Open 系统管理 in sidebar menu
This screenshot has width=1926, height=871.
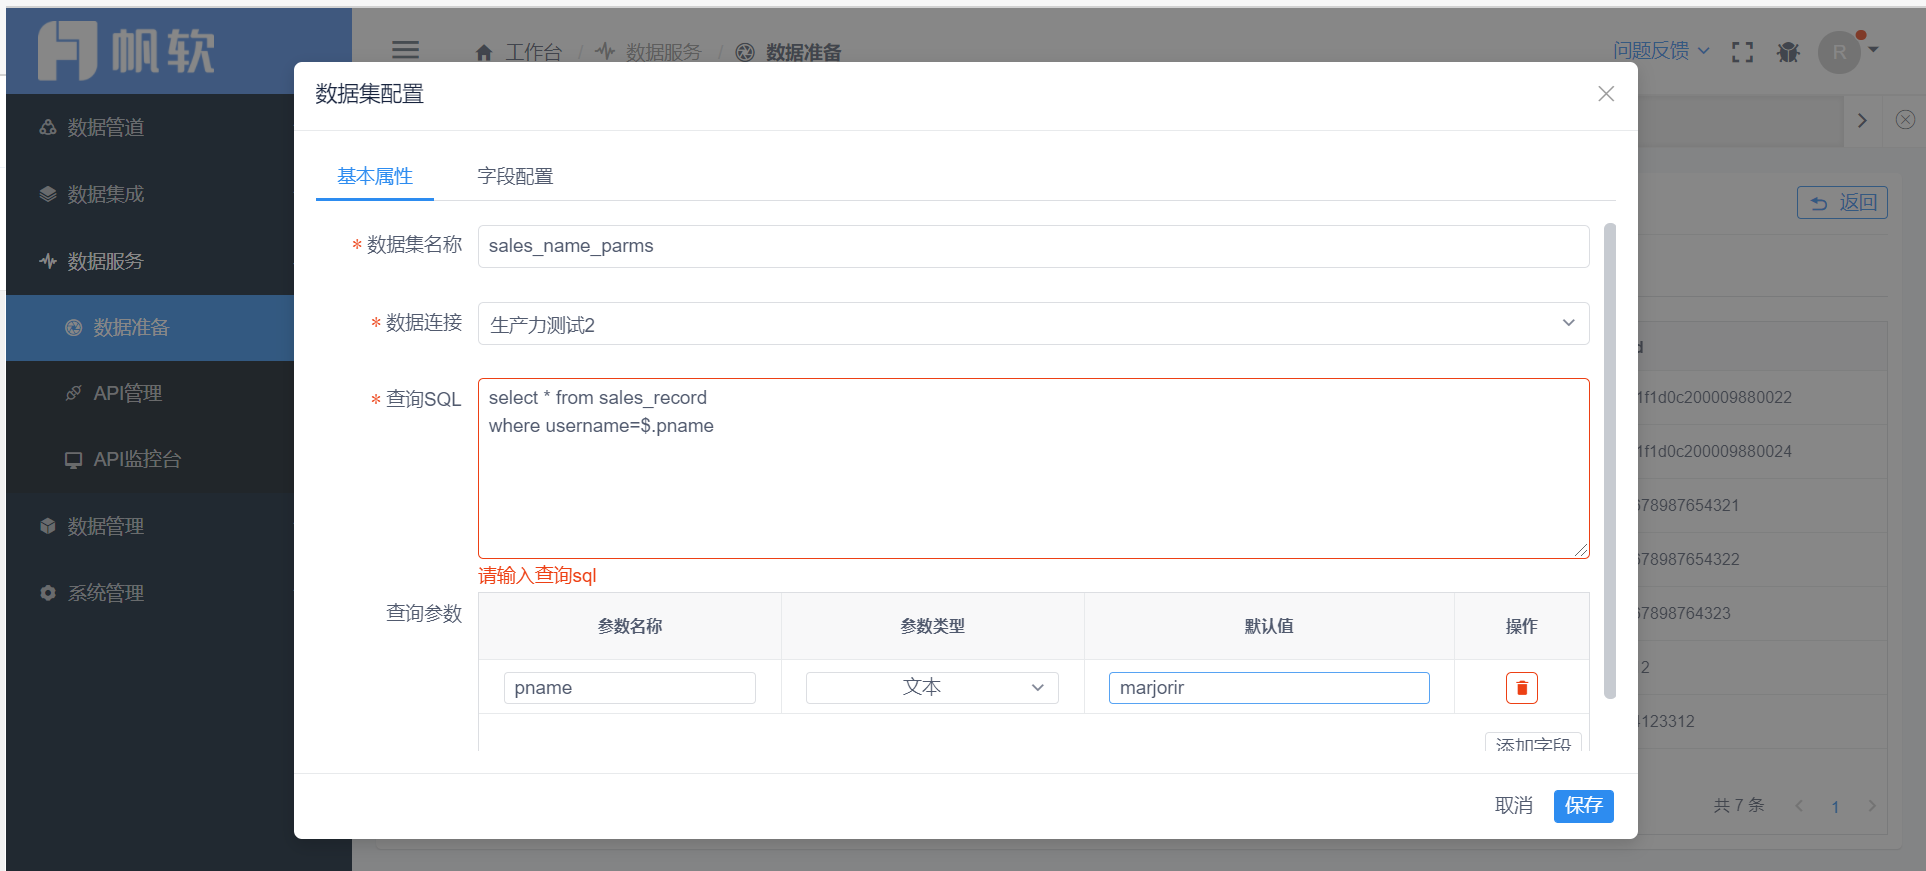pos(150,593)
